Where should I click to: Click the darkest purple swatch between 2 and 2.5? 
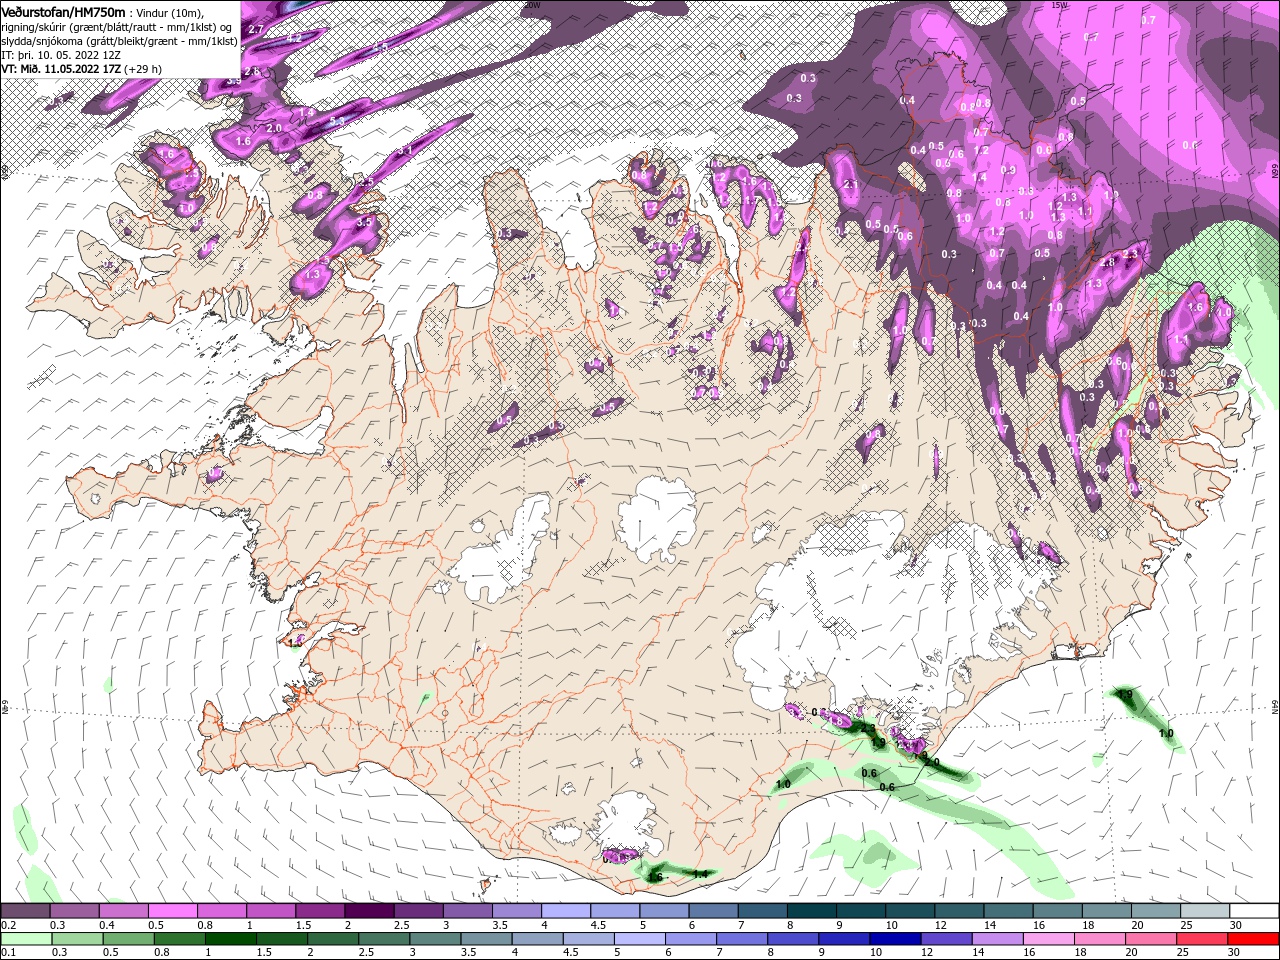(369, 911)
